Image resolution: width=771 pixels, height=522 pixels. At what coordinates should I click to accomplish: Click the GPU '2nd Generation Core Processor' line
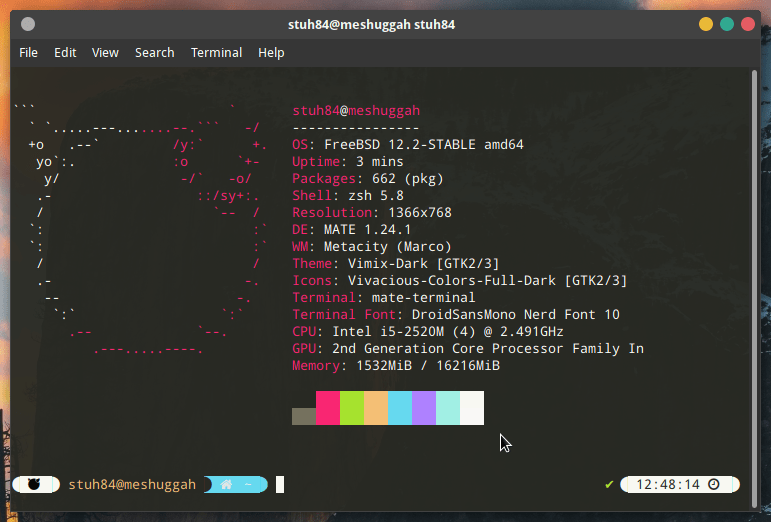(x=468, y=348)
